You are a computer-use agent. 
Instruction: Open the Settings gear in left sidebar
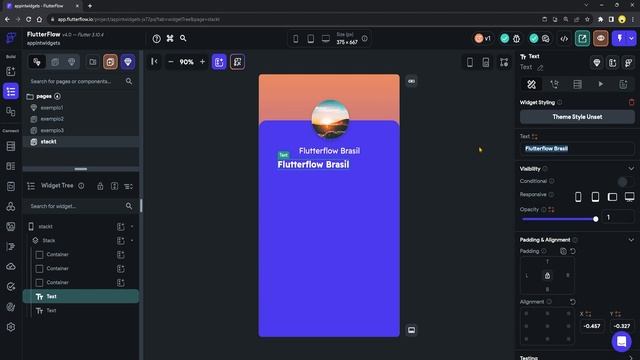11,327
